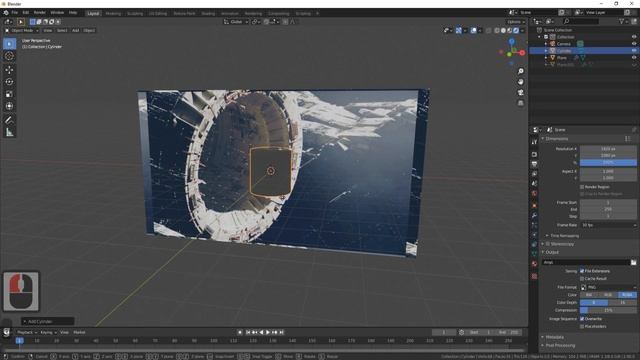Select the Select Box tool in the left toolbar
640x360 pixels.
(x=9, y=44)
